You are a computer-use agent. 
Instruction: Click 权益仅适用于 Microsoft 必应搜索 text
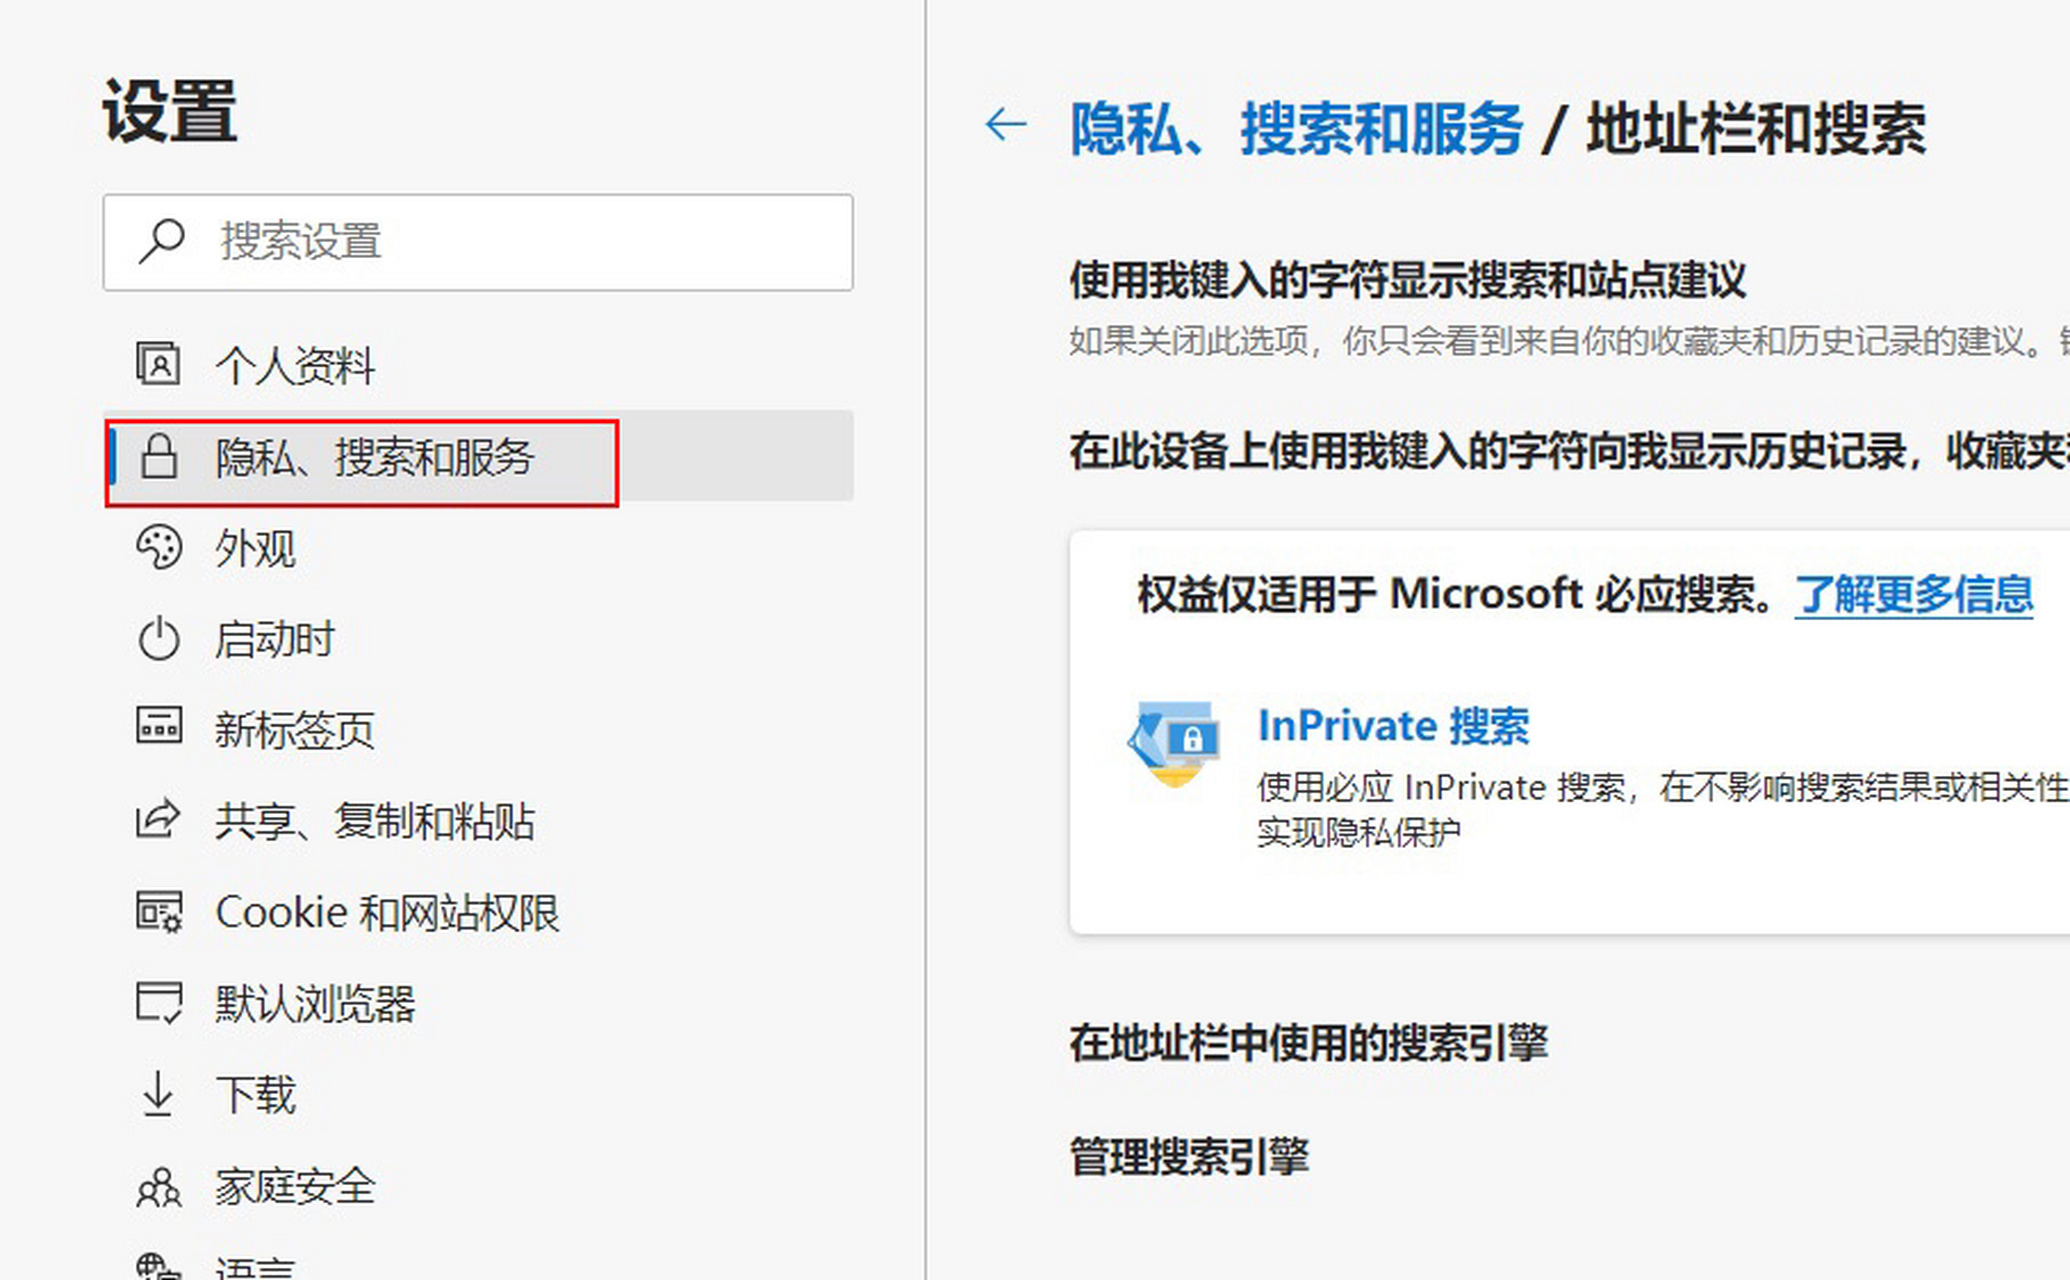coord(1457,594)
